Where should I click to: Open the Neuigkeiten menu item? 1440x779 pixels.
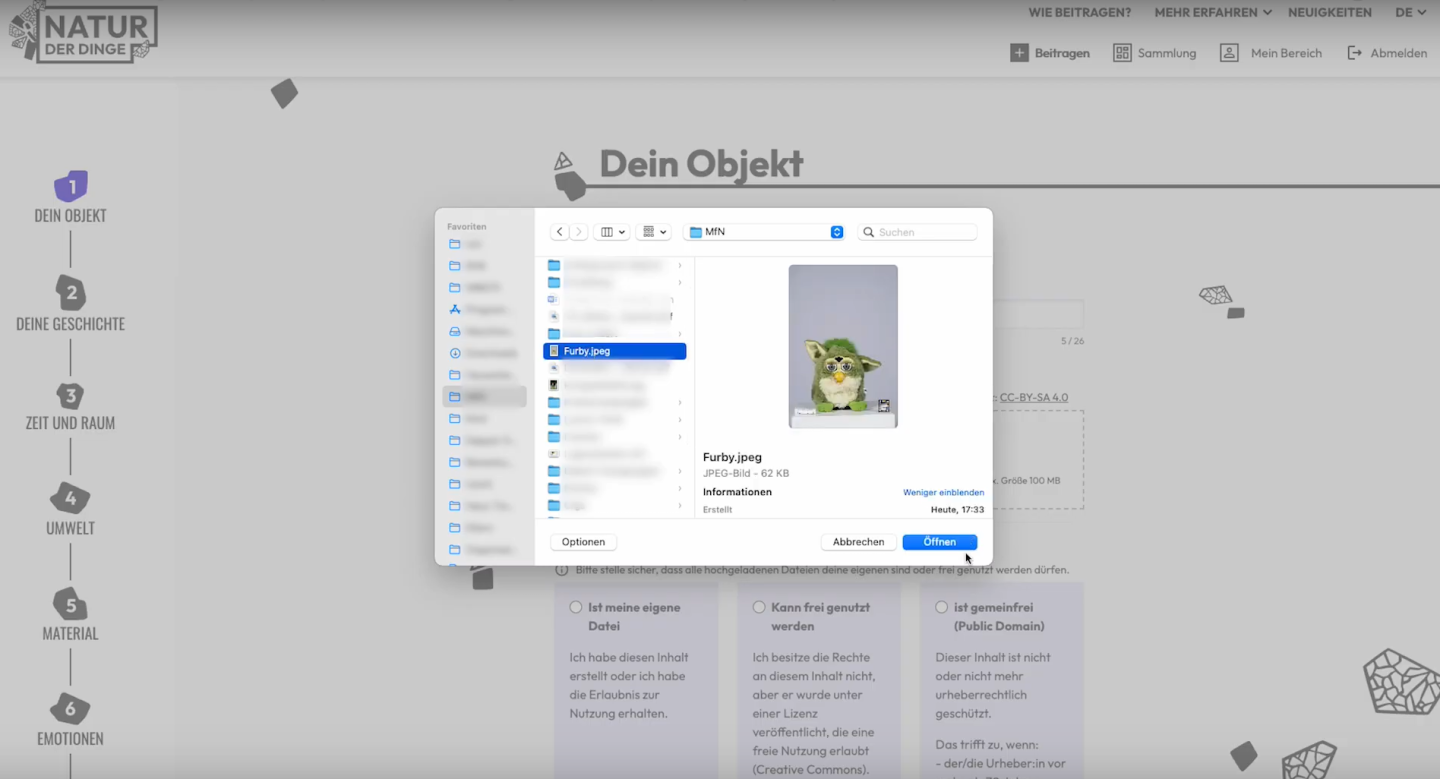1329,13
